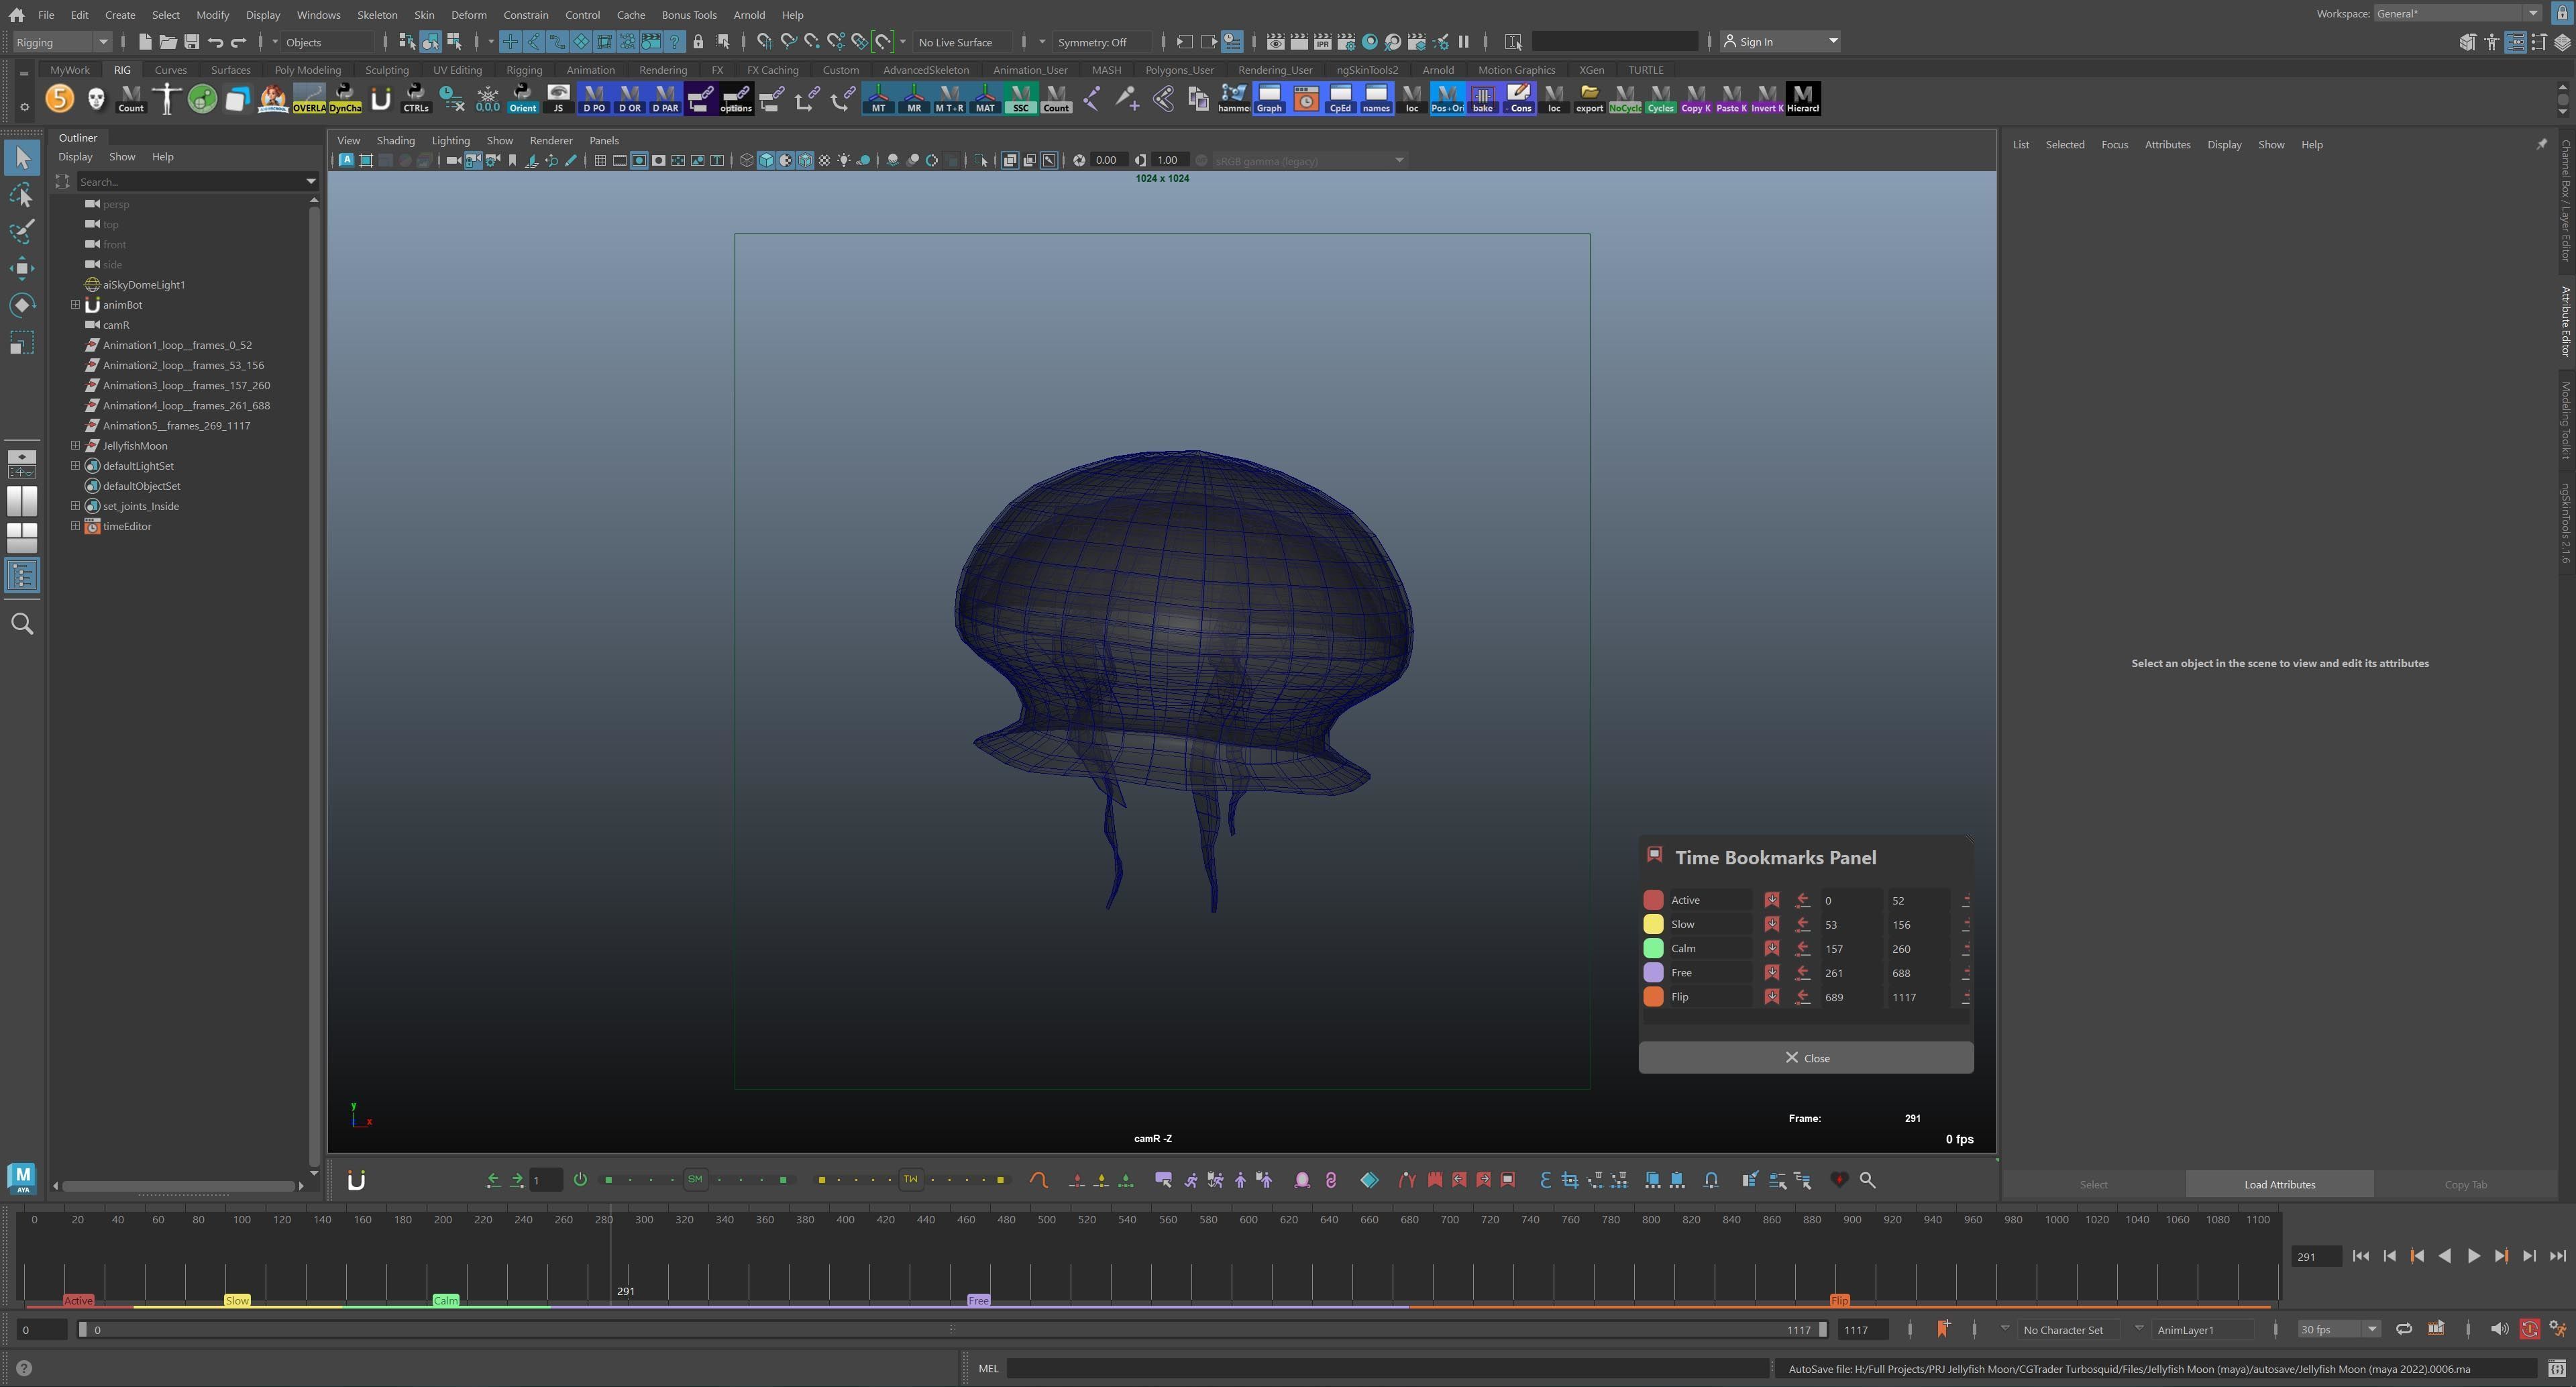Click the Calm bookmark green color swatch
The width and height of the screenshot is (2576, 1387).
tap(1653, 948)
